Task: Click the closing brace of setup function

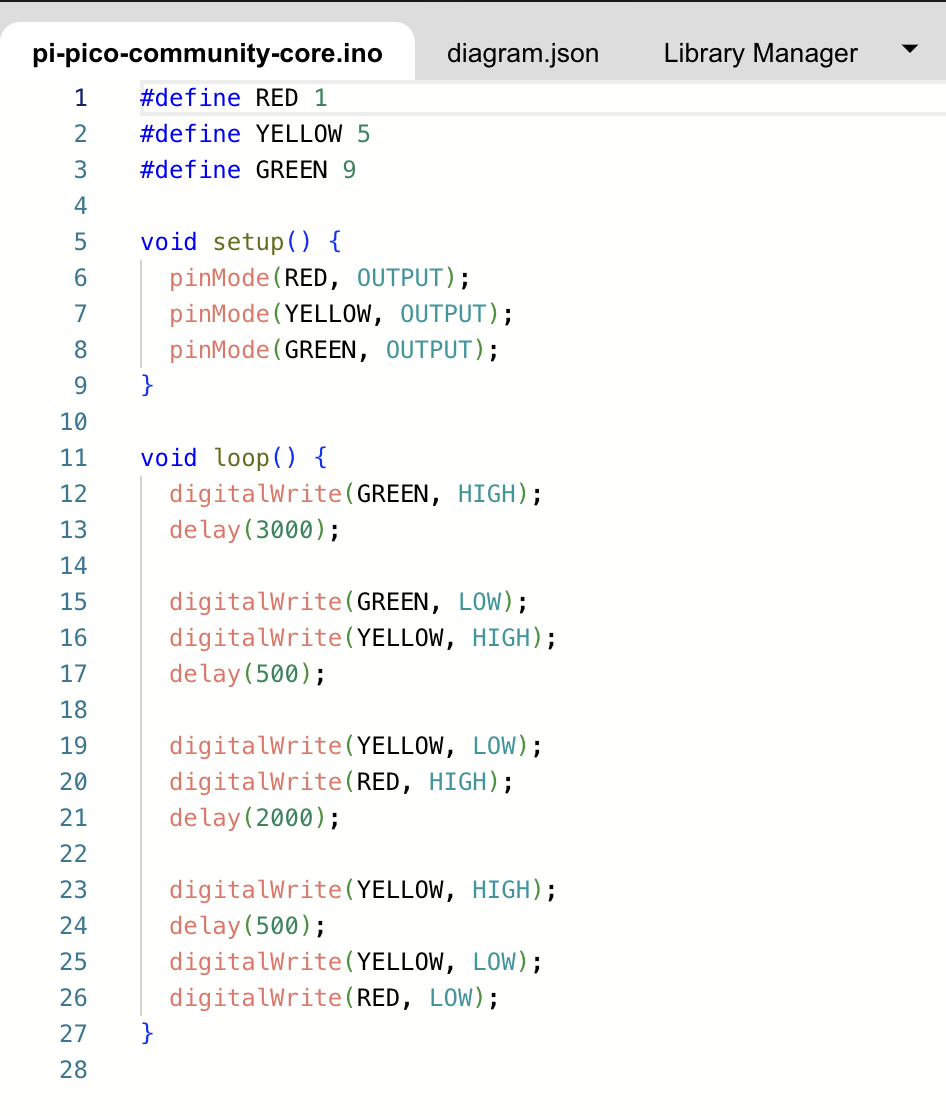Action: (x=147, y=385)
